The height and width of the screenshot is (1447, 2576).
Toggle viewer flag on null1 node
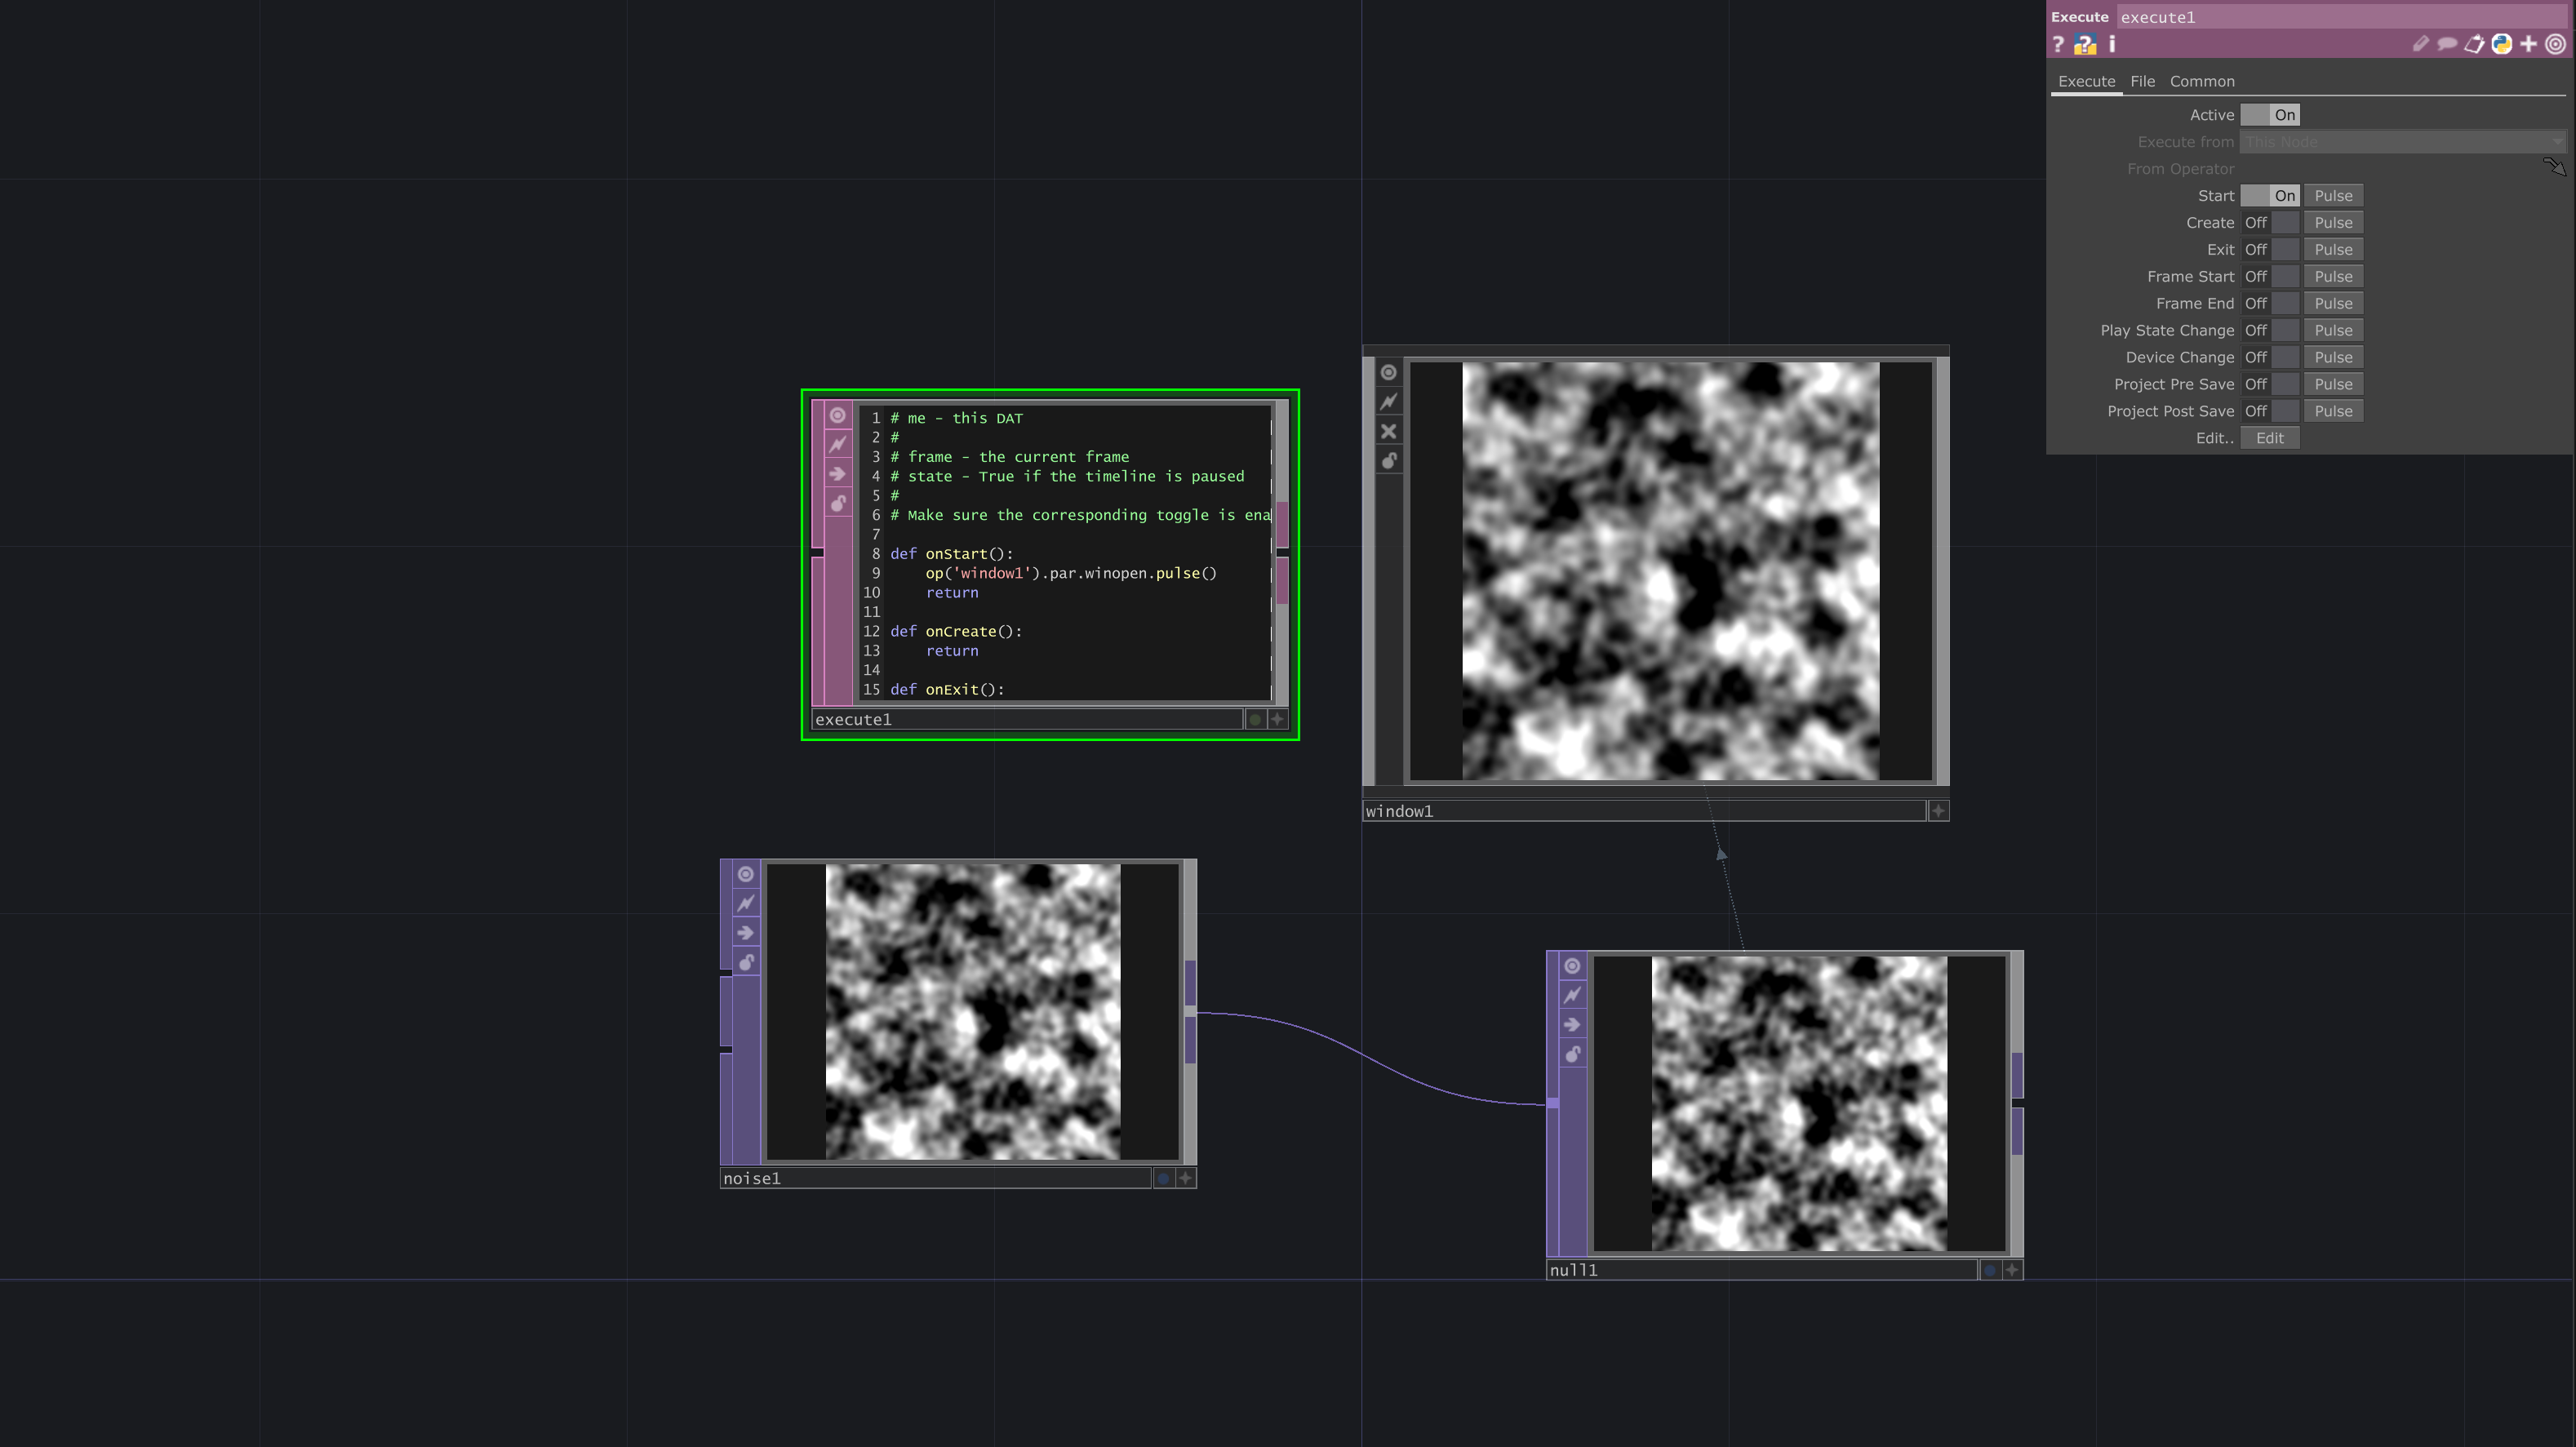[x=1572, y=966]
